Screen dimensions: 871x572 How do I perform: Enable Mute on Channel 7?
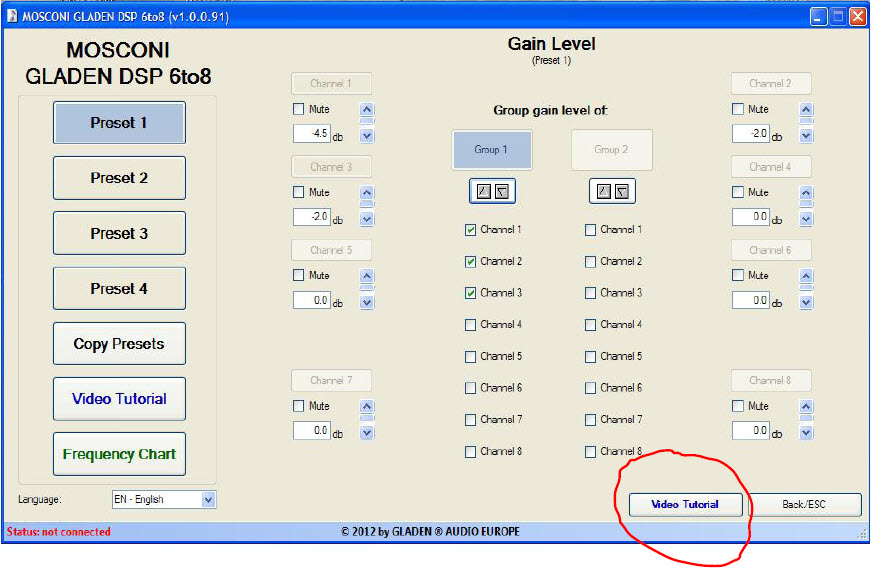point(299,406)
